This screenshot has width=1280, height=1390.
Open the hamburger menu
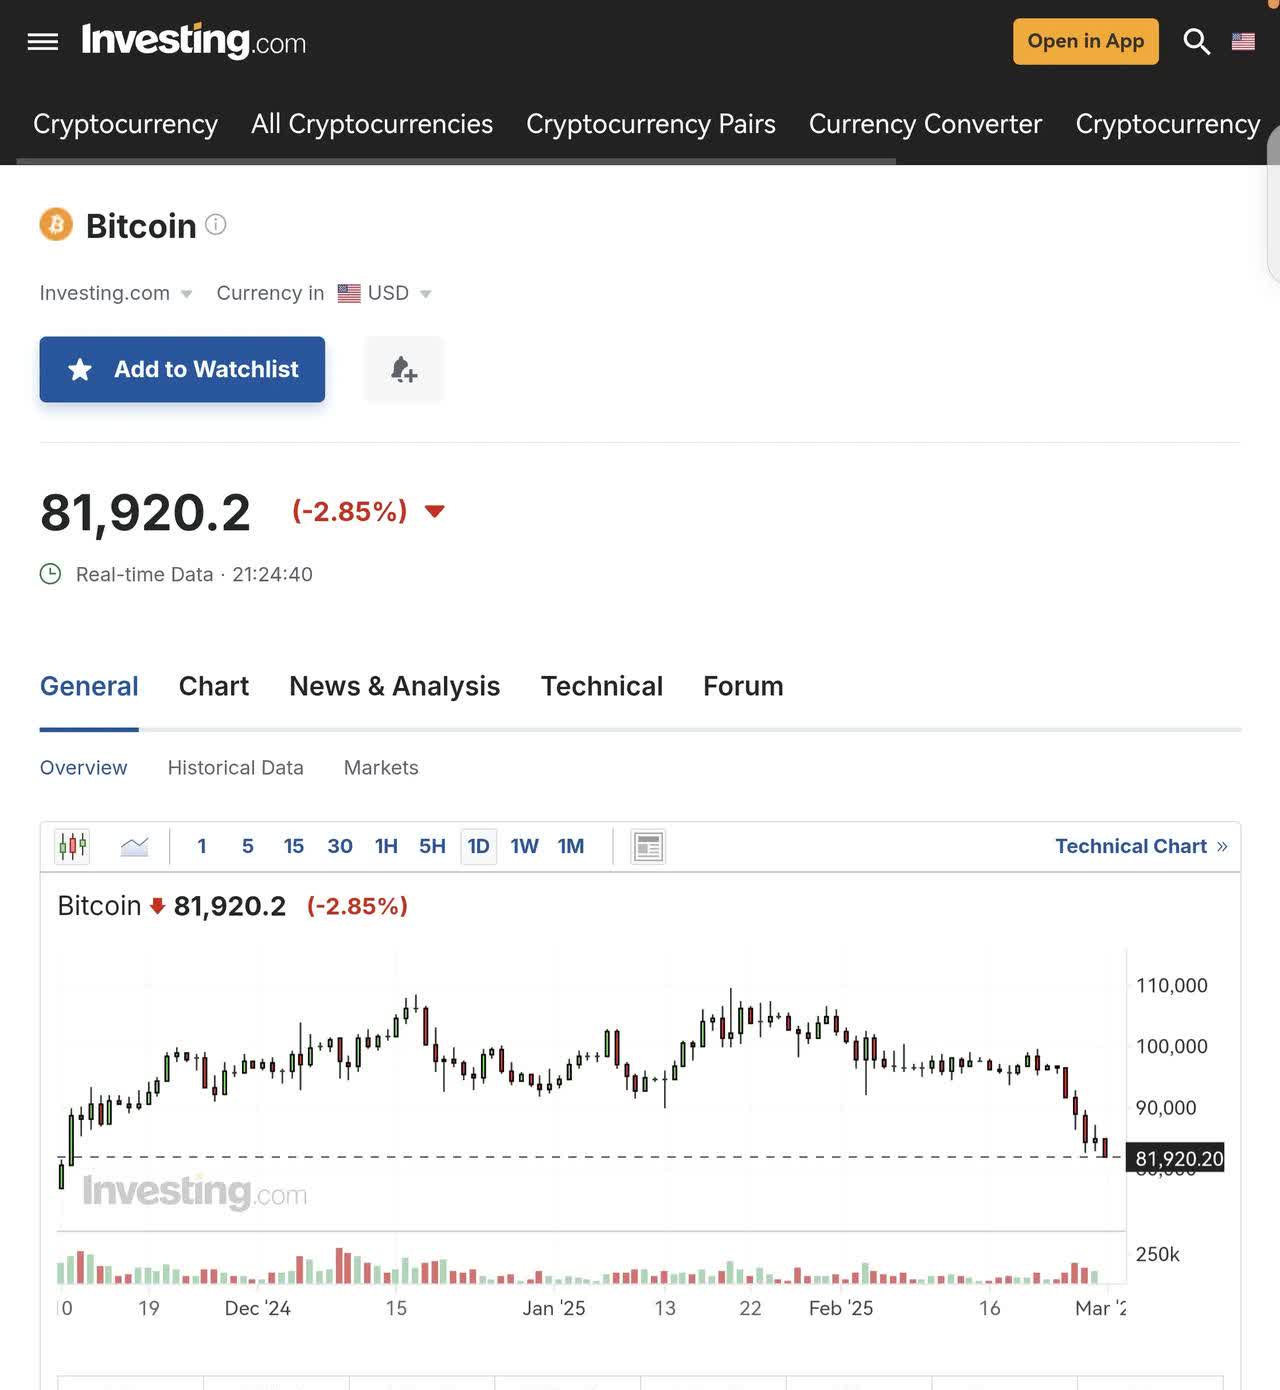42,41
